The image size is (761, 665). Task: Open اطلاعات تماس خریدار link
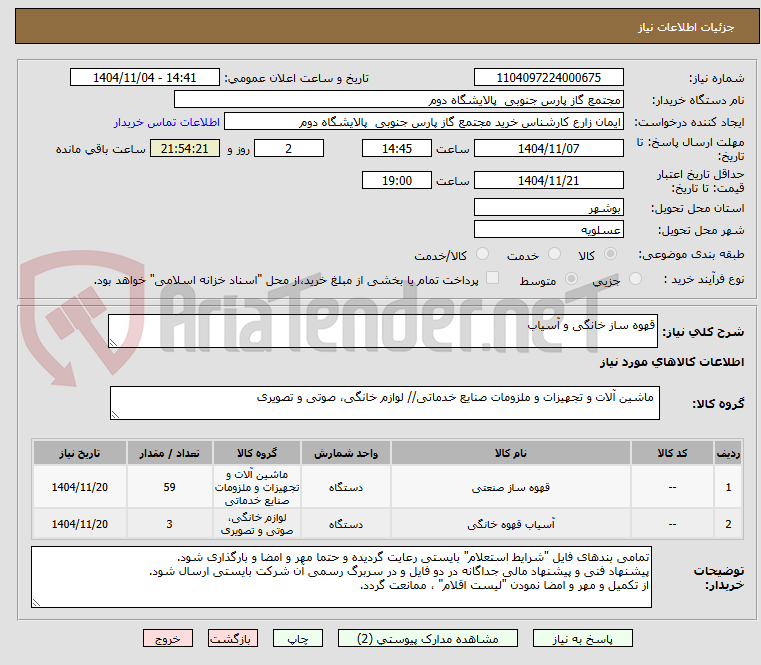(167, 122)
